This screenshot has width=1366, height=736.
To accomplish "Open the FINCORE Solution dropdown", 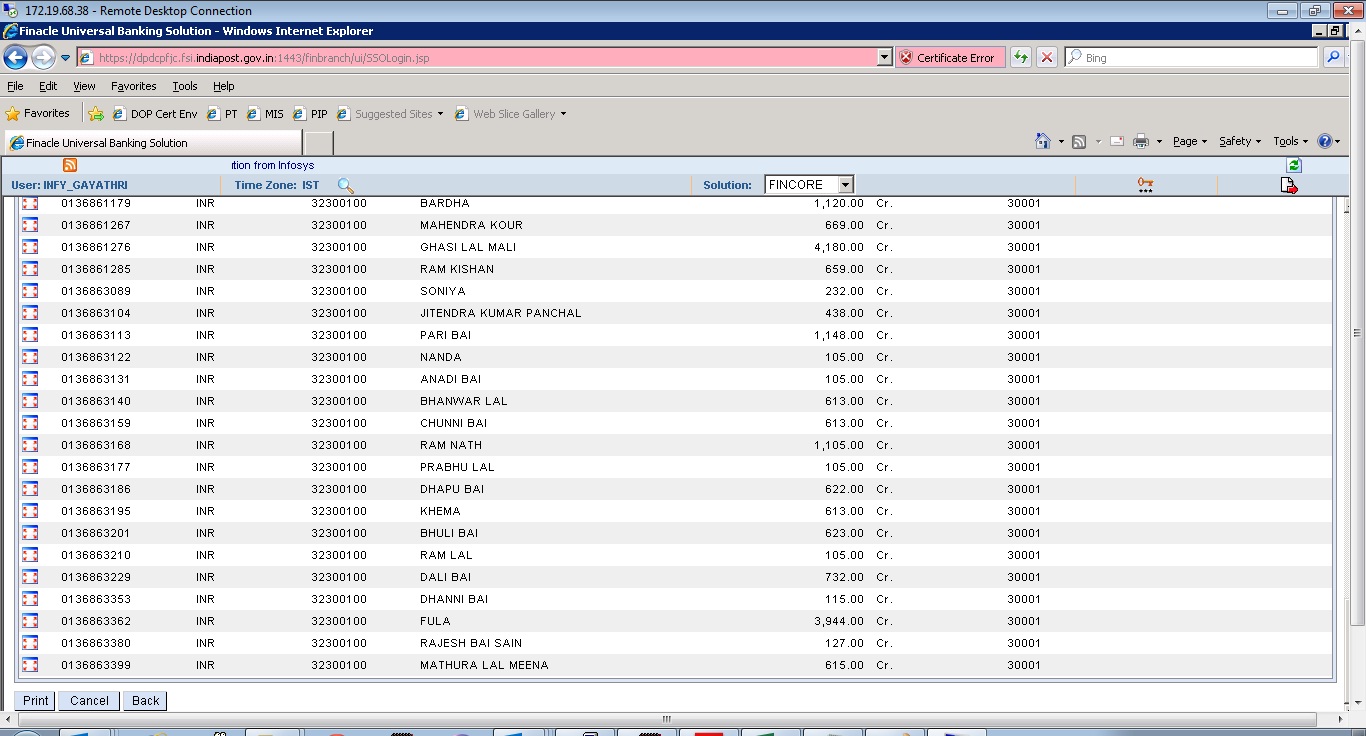I will 843,184.
